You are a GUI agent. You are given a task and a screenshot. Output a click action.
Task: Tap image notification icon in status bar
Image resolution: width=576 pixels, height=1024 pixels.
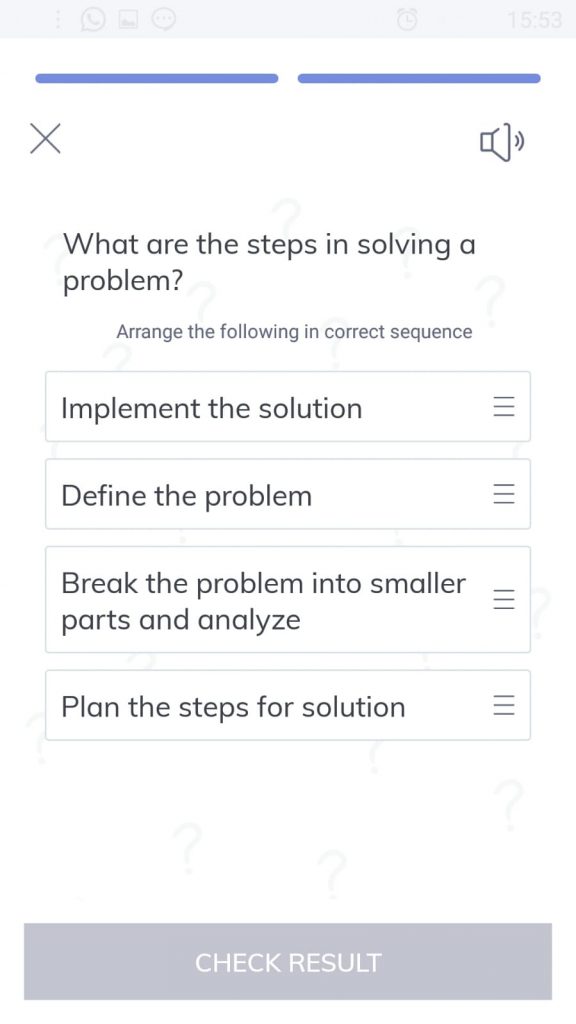(x=128, y=20)
